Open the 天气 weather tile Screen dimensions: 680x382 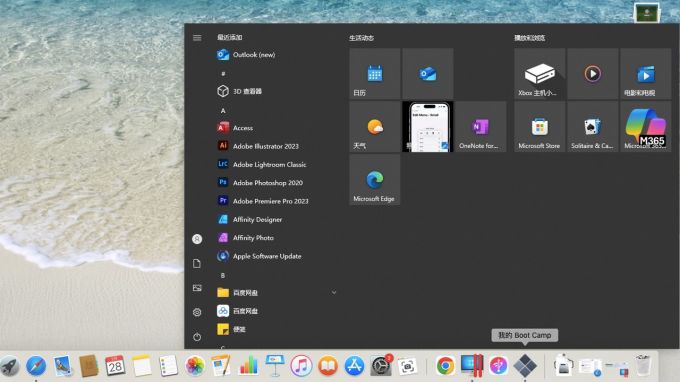pos(375,127)
